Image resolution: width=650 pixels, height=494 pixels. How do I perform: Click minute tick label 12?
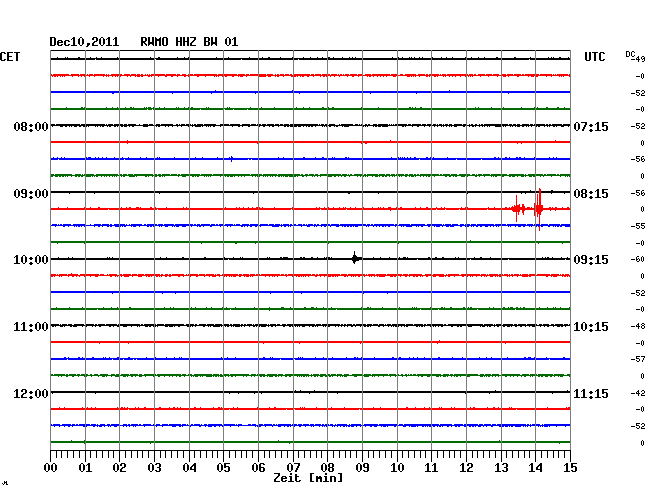[x=466, y=468]
